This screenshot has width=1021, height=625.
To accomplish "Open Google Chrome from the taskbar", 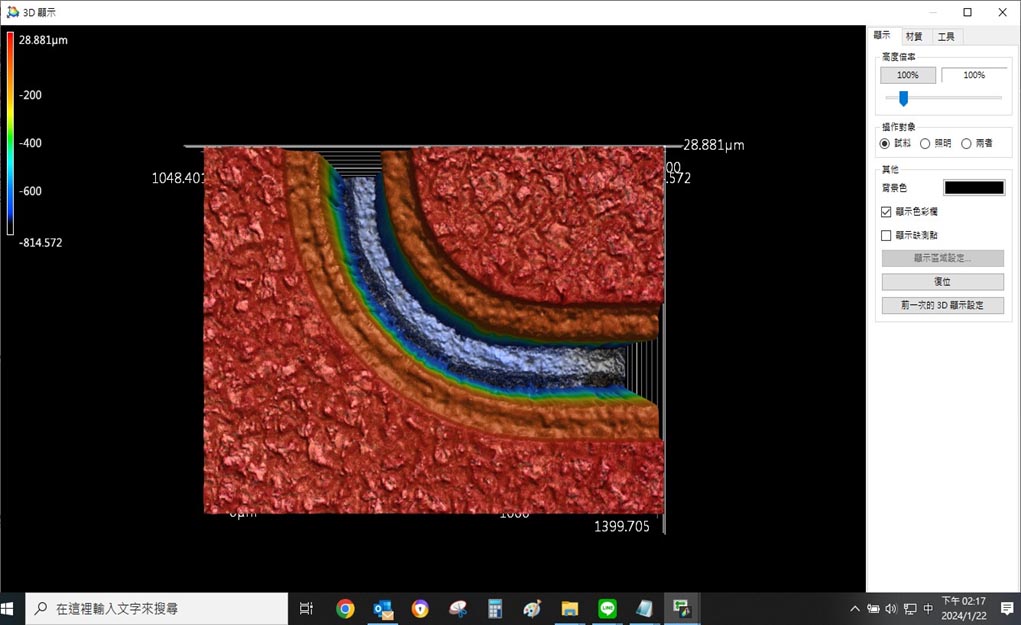I will point(345,608).
